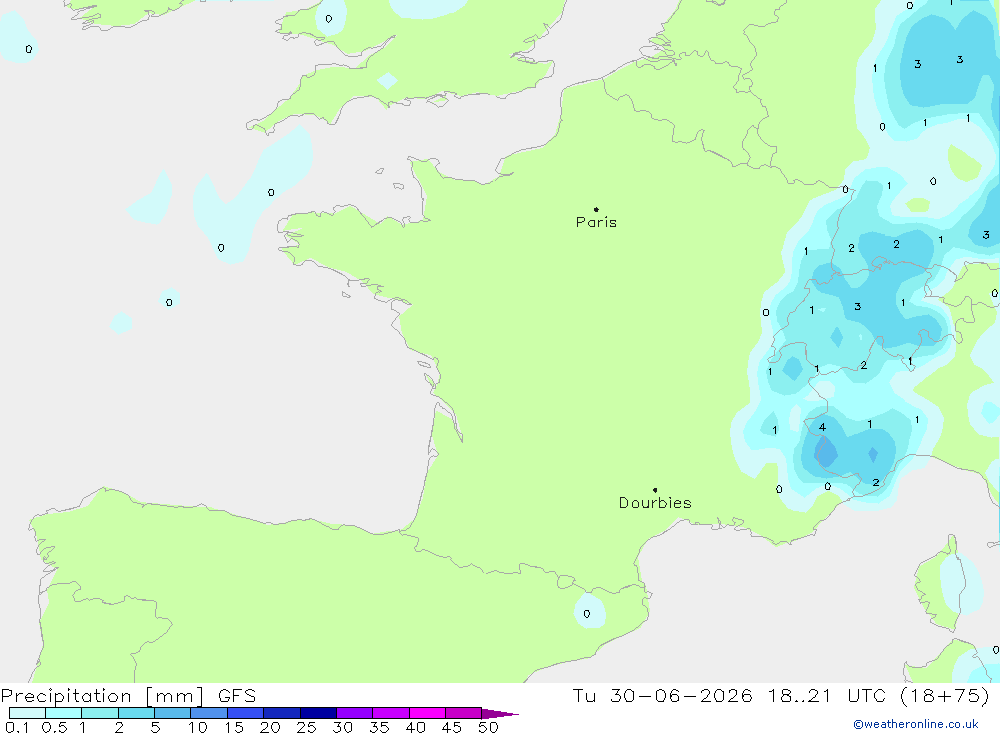
Task: Click the magenta legend swatch at 40
Action: 427,713
